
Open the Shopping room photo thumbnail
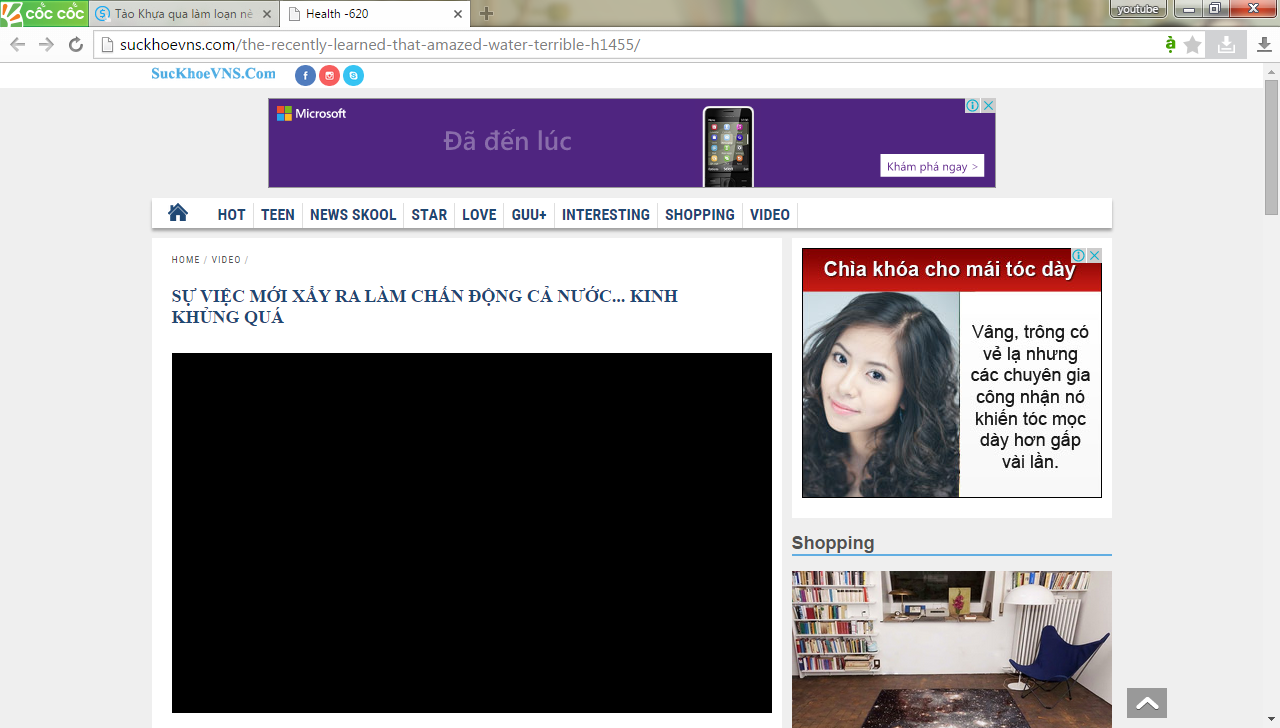tap(952, 649)
